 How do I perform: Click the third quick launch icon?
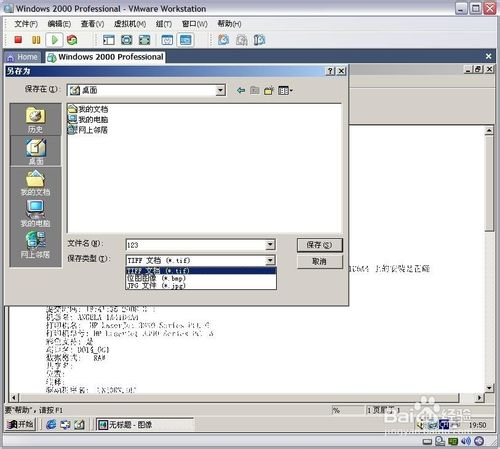tap(79, 424)
